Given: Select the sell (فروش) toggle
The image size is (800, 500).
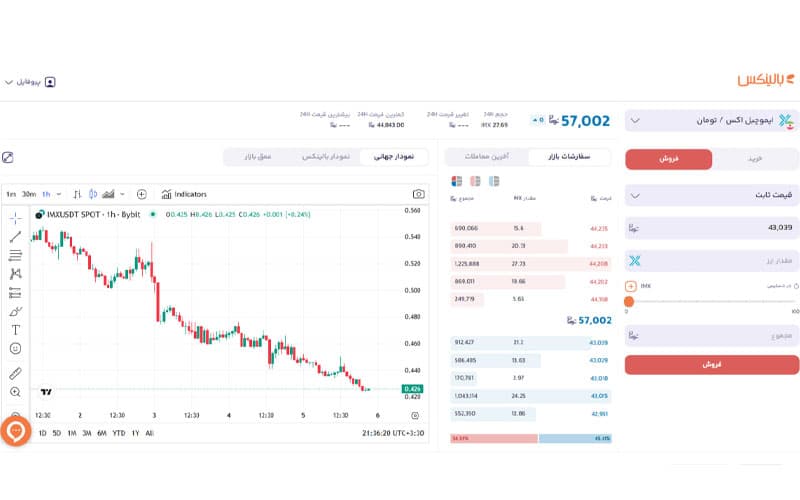Looking at the screenshot, I should 668,159.
